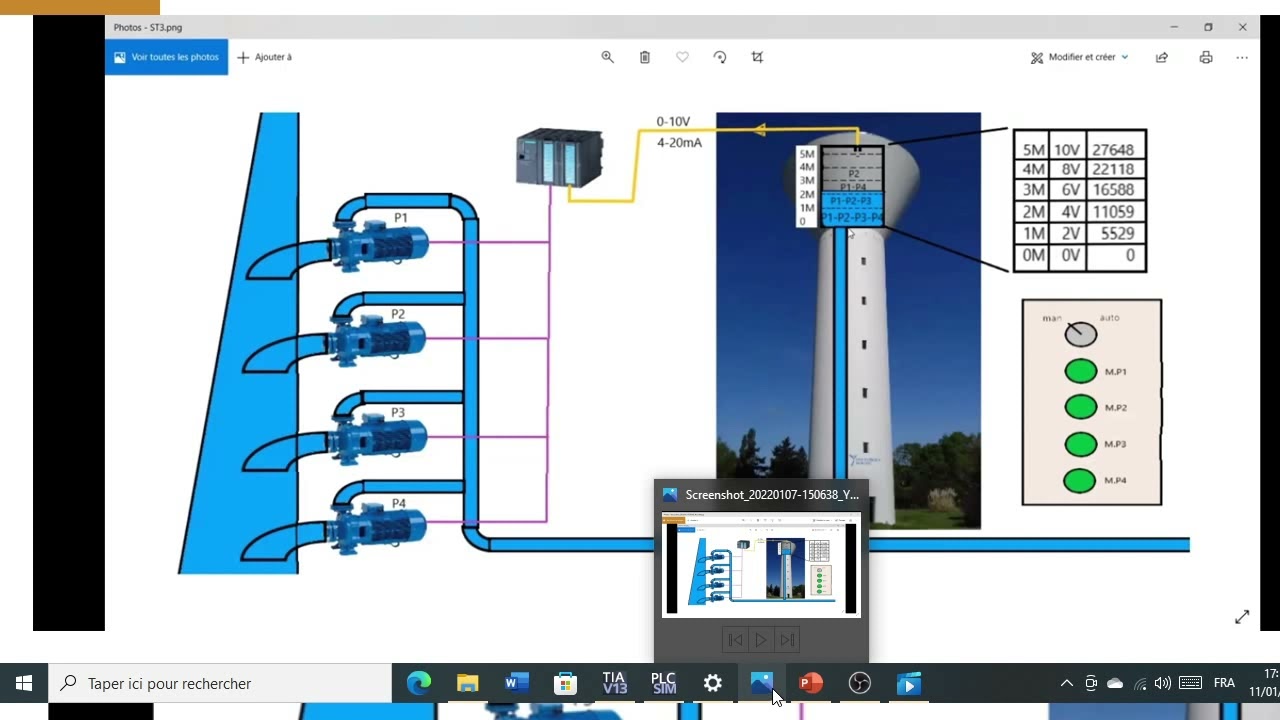1280x720 pixels.
Task: Show hidden tray icons with the chevron
Action: 1067,683
